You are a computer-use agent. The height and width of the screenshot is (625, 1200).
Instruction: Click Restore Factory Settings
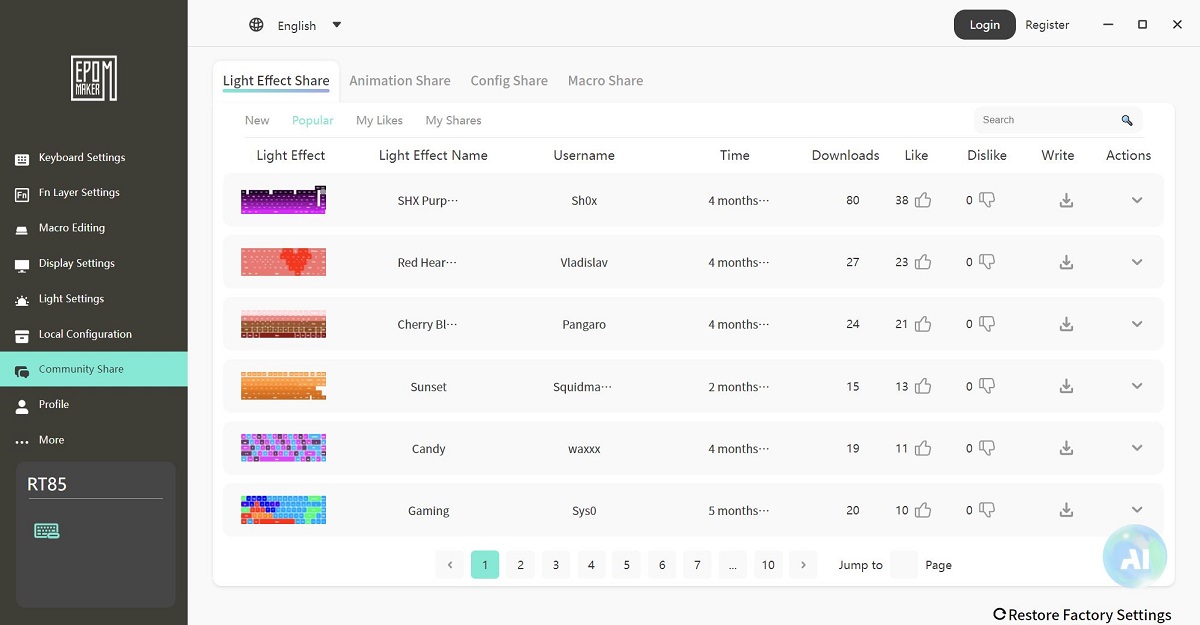[x=1081, y=614]
